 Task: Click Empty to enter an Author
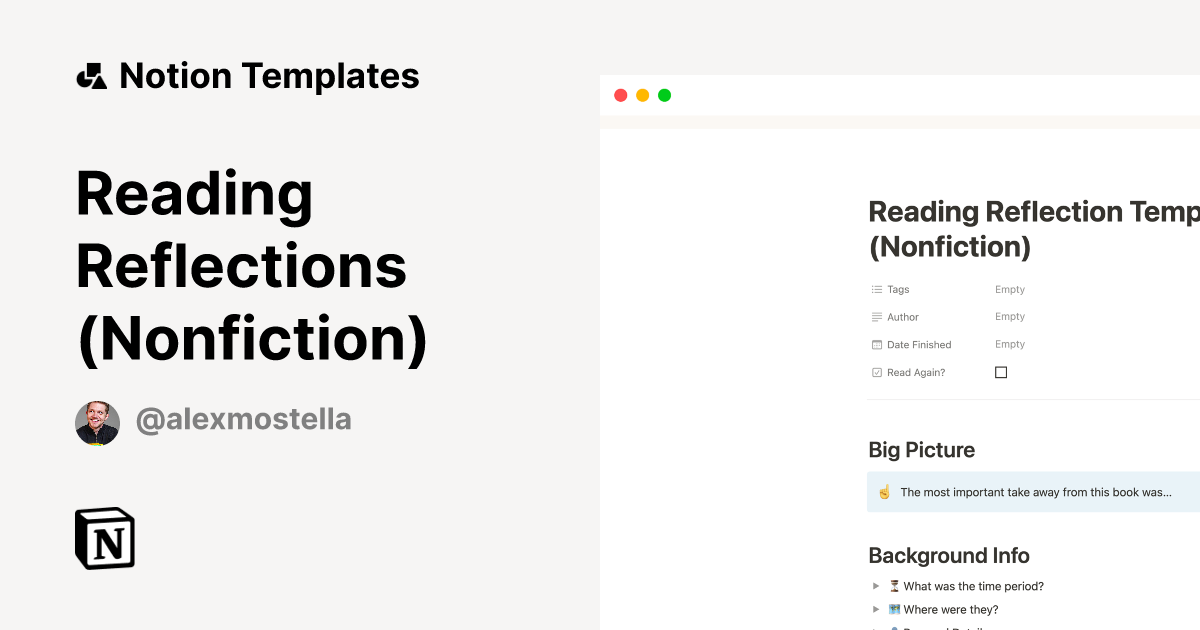(1009, 316)
